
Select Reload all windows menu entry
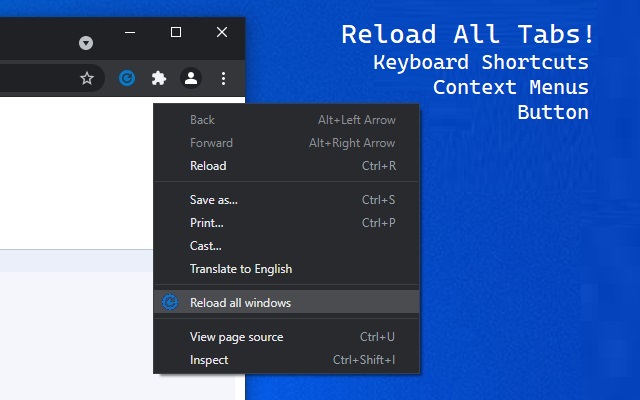point(240,302)
